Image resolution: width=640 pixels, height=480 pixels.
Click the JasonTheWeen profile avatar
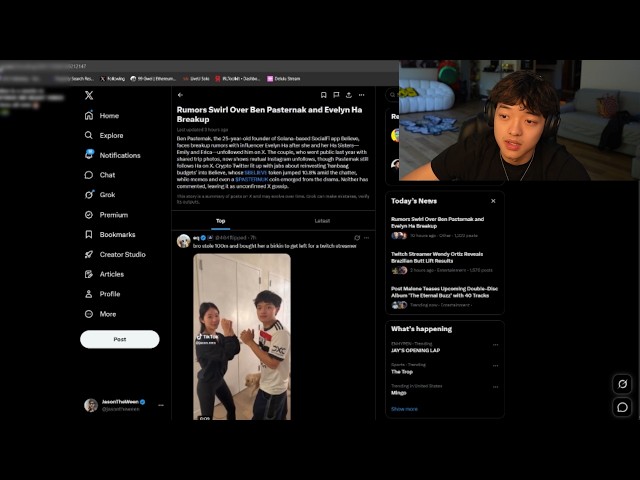point(91,405)
